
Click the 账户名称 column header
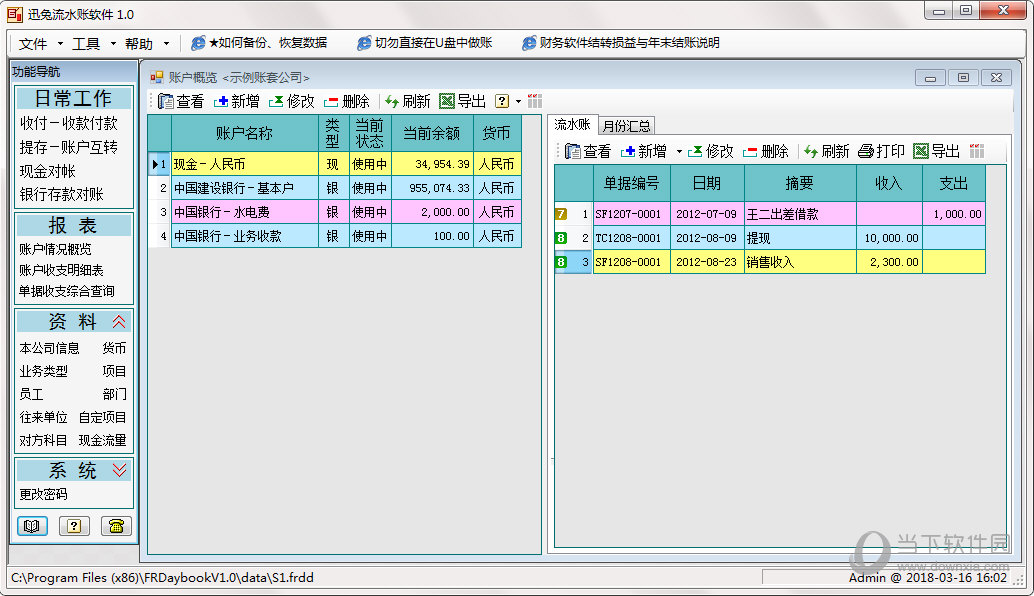click(245, 133)
